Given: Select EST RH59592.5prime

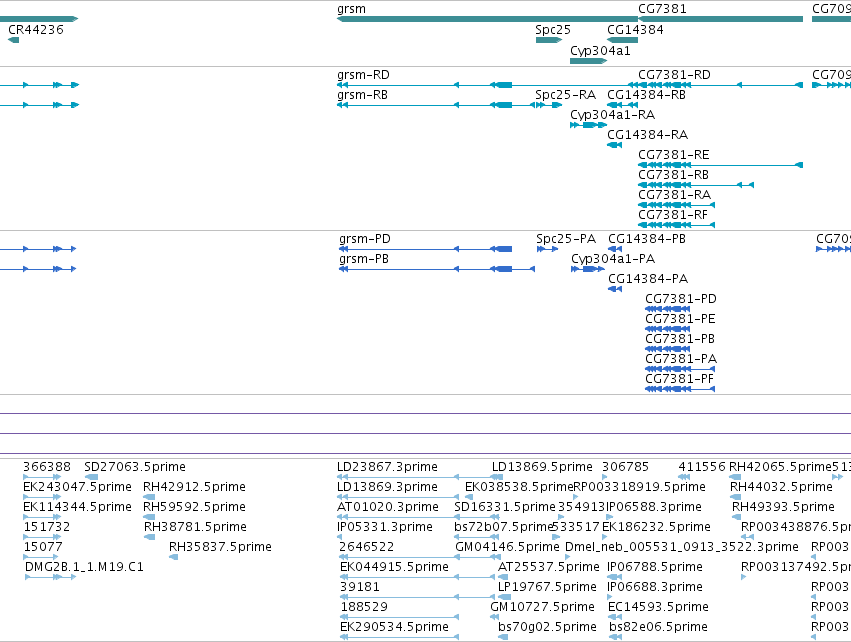Looking at the screenshot, I should click(x=149, y=517).
